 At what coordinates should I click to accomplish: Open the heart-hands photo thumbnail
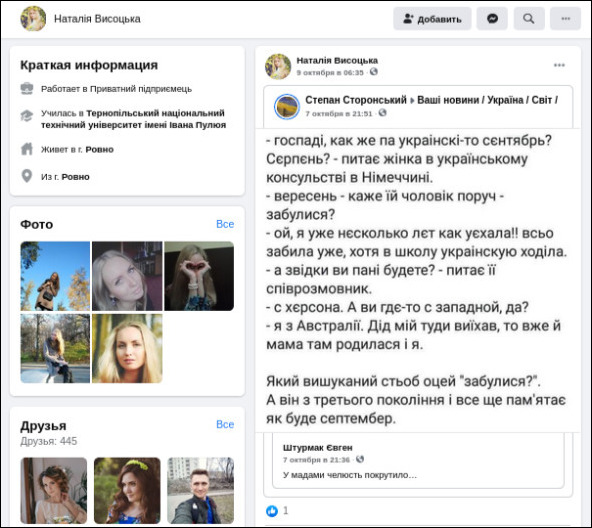[x=199, y=276]
